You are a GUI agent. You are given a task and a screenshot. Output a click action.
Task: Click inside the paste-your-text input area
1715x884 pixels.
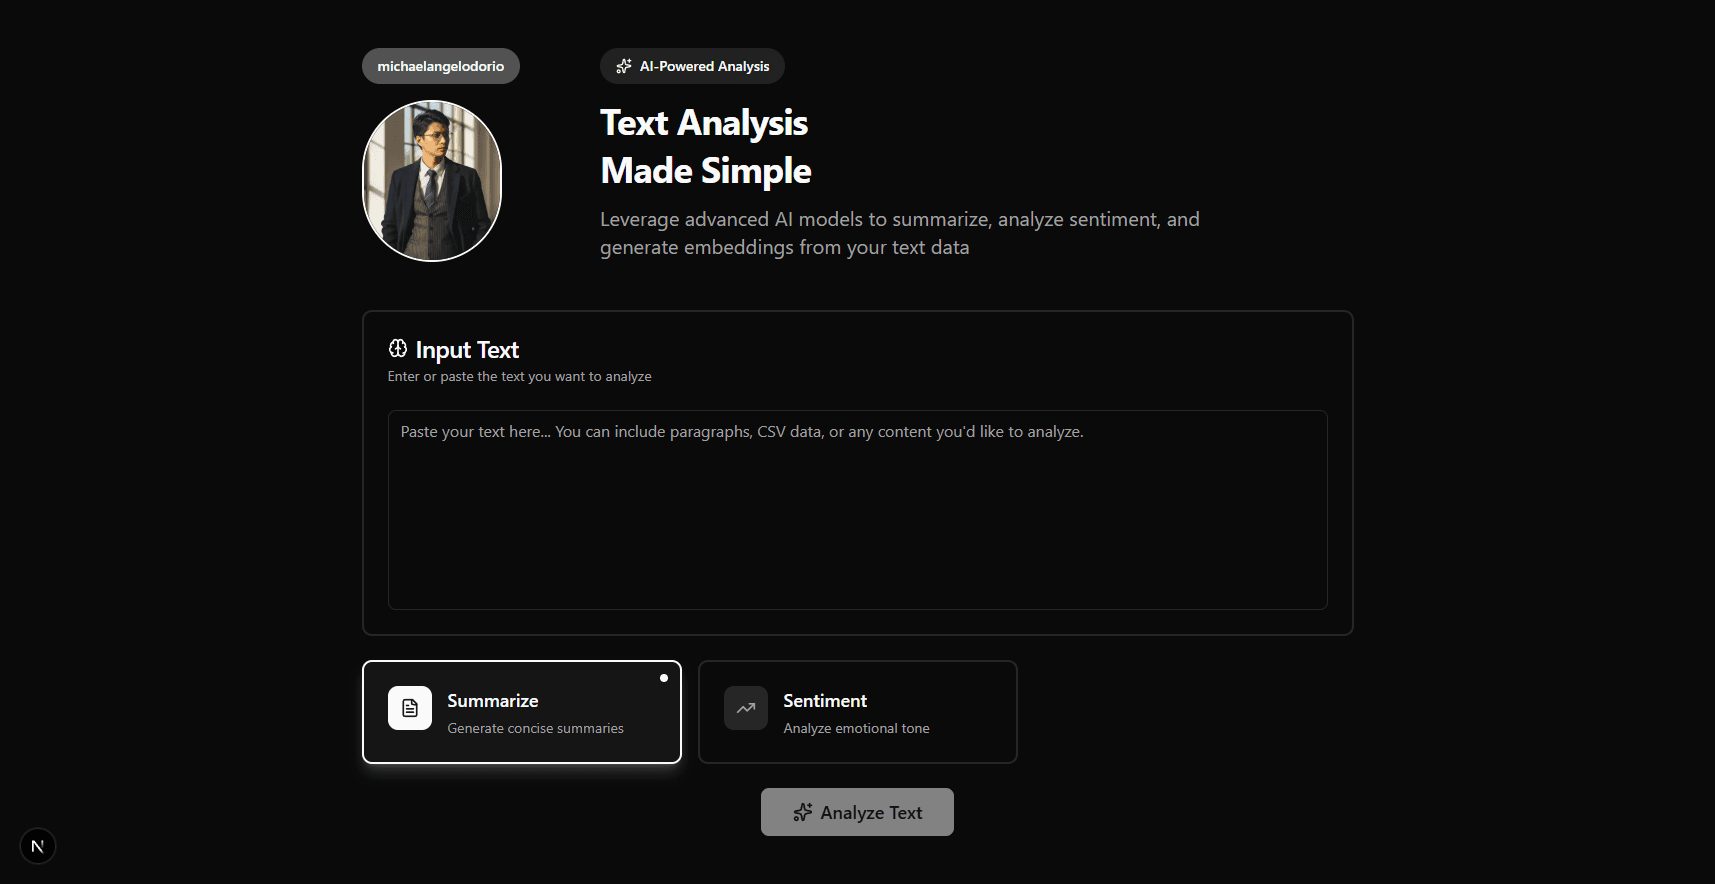tap(857, 510)
